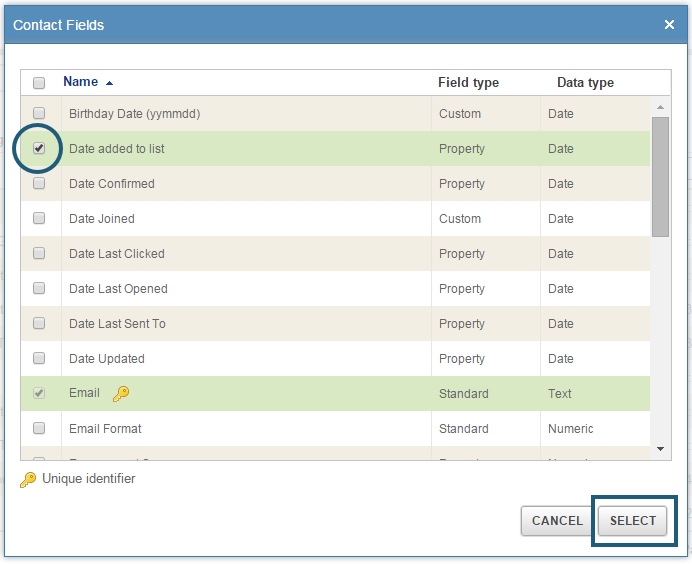Sort by the Data type column header
The width and height of the screenshot is (692, 564).
[x=585, y=83]
